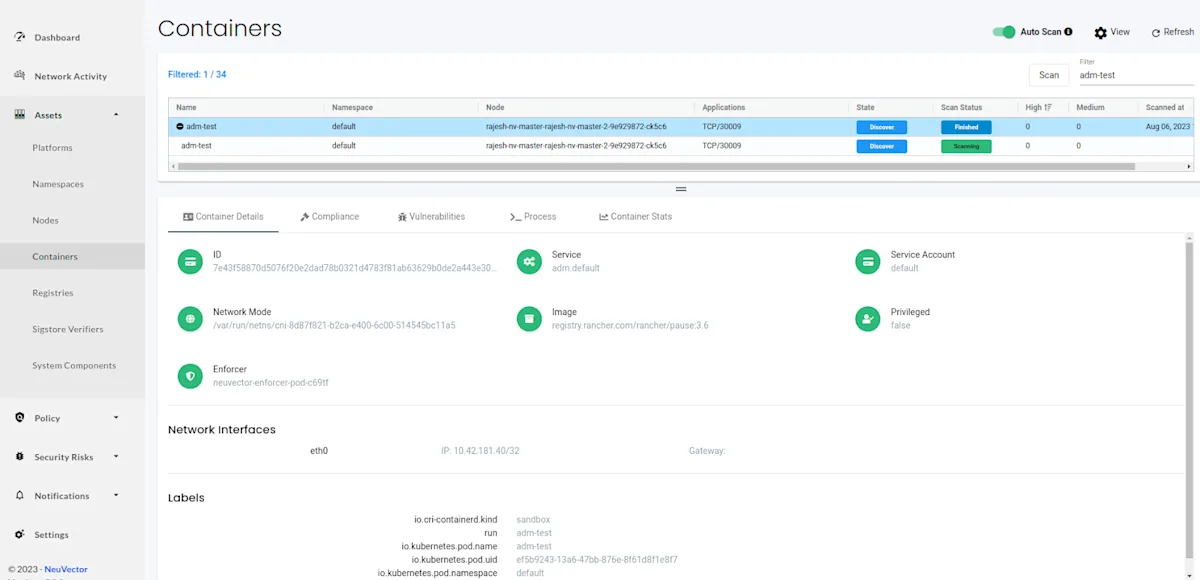Image resolution: width=1200 pixels, height=580 pixels.
Task: Select Containers in the sidebar
Action: tap(72, 256)
